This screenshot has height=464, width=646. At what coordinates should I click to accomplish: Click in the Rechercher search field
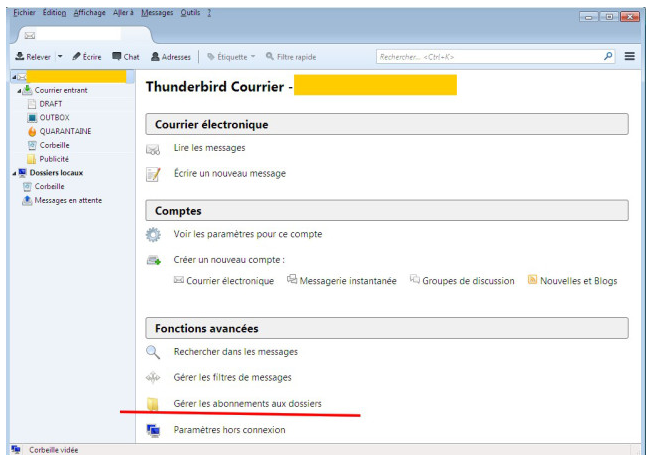coord(488,57)
